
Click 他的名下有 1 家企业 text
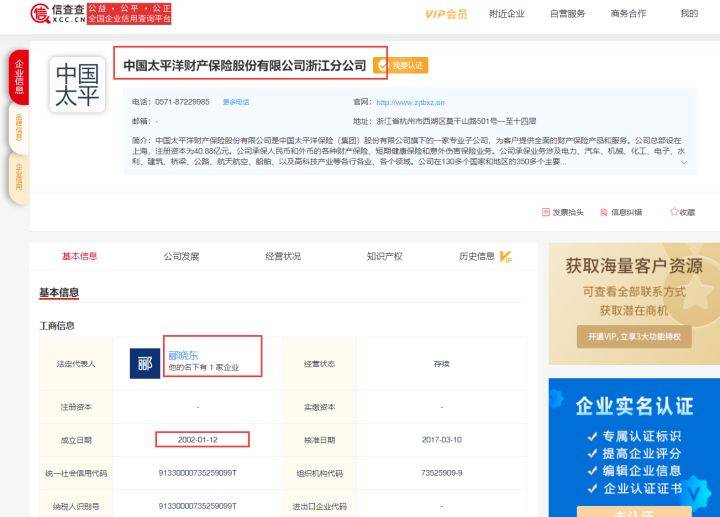(203, 367)
